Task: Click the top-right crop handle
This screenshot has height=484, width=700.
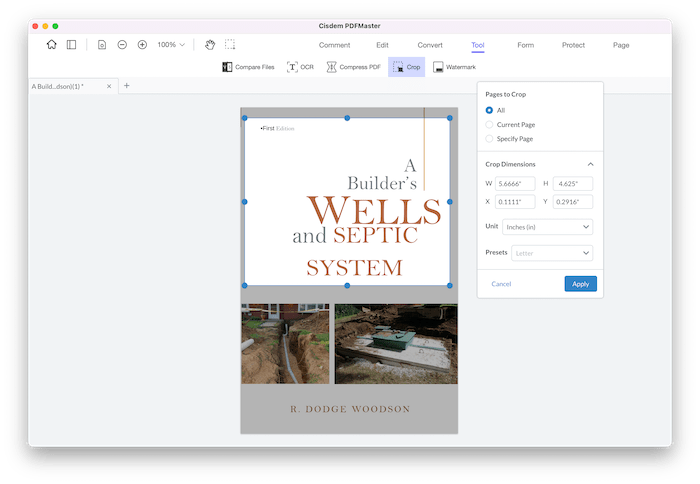Action: coord(450,118)
